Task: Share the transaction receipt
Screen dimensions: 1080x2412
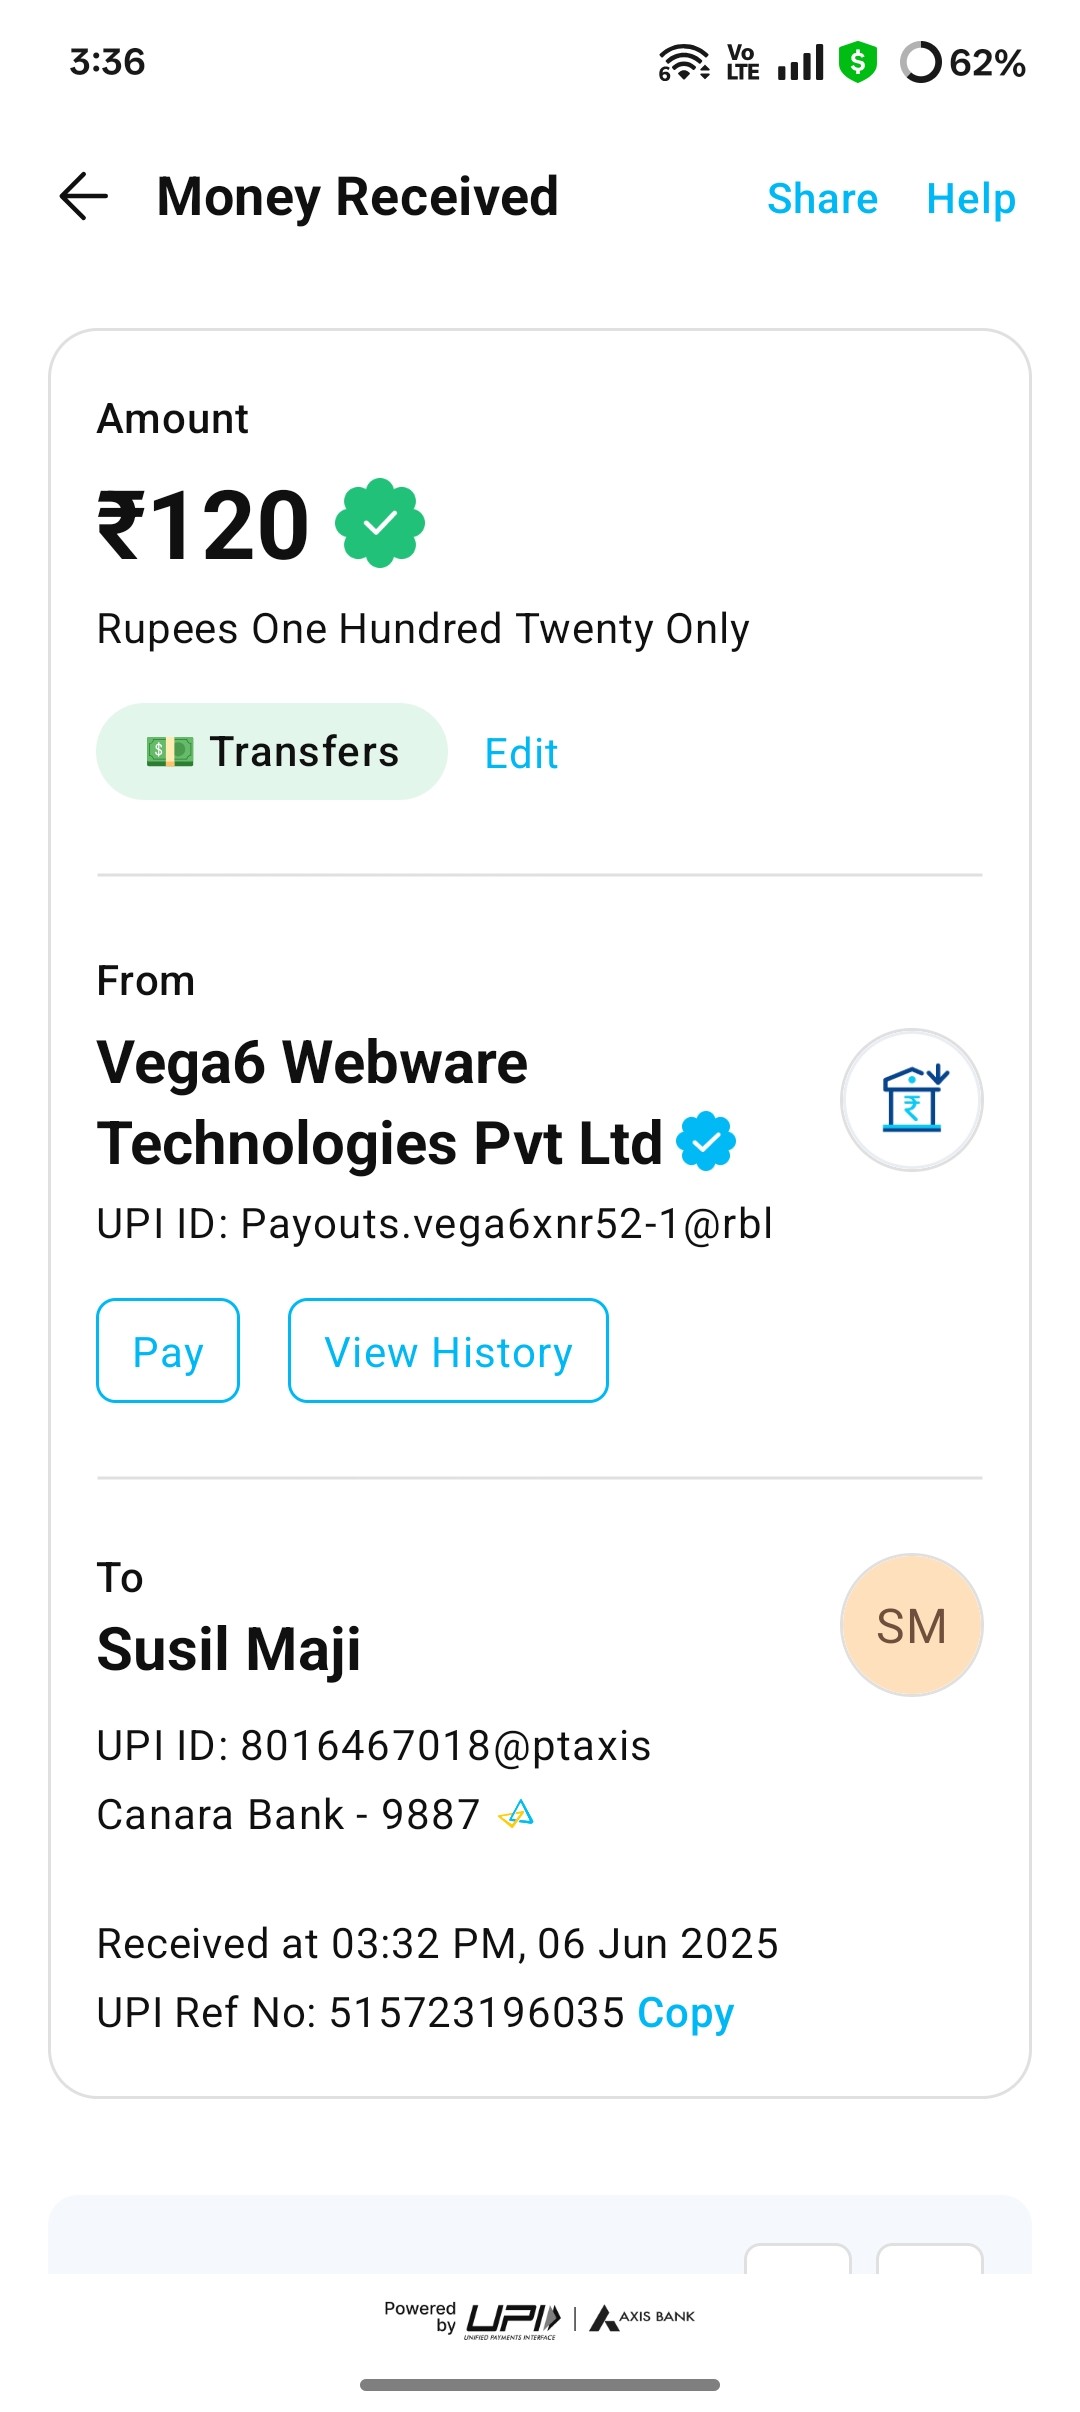Action: (x=822, y=199)
